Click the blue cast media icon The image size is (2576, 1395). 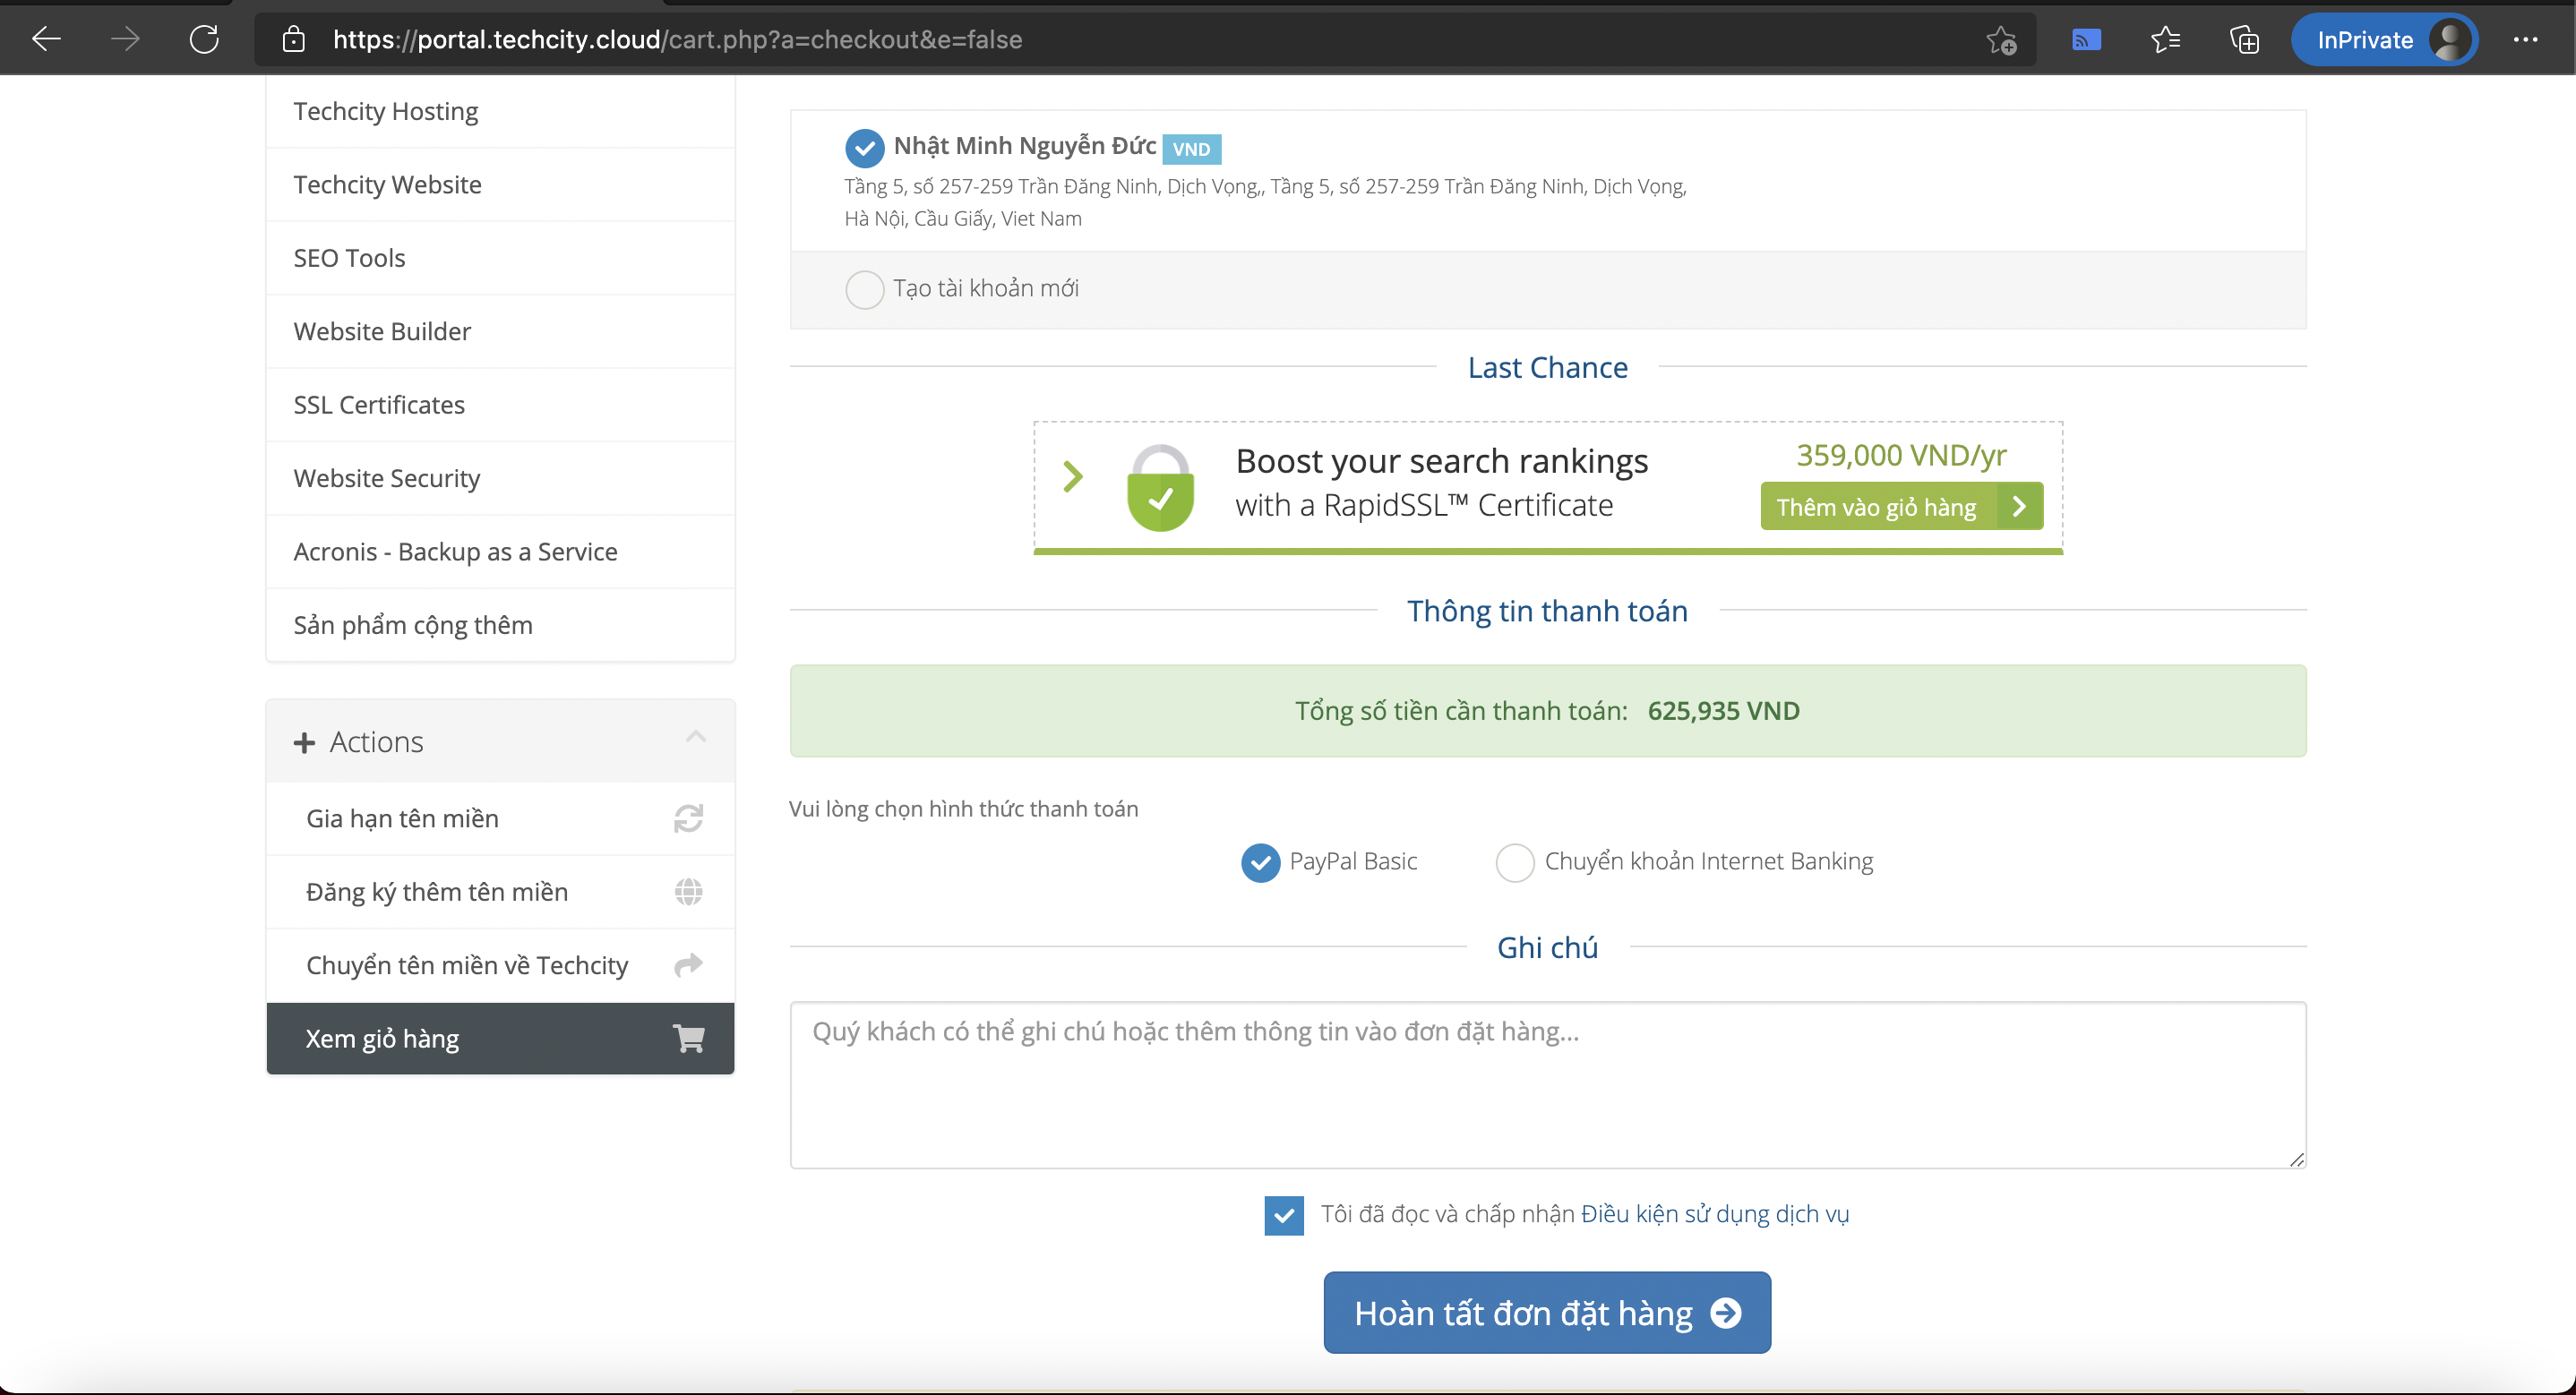click(2086, 40)
